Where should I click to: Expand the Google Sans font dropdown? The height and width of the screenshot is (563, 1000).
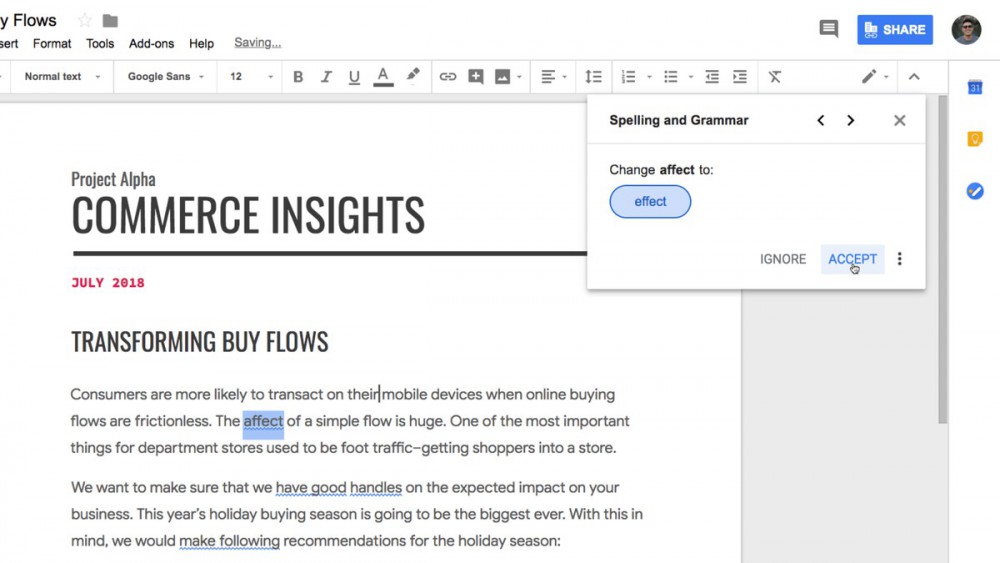[x=165, y=77]
